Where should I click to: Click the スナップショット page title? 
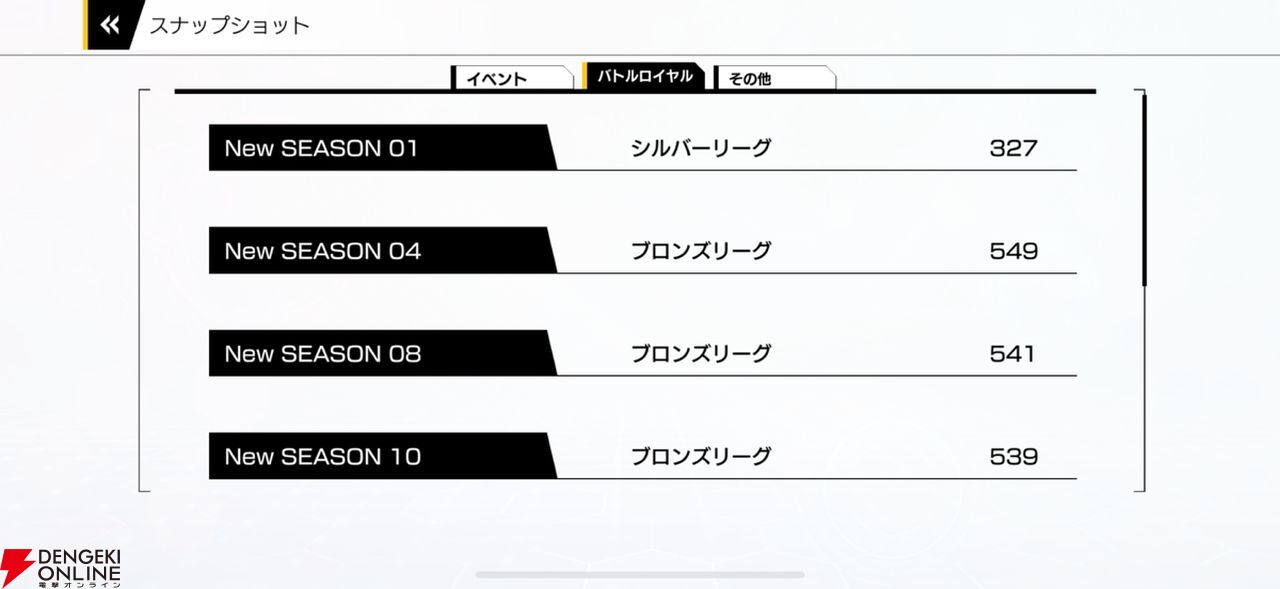click(x=230, y=26)
